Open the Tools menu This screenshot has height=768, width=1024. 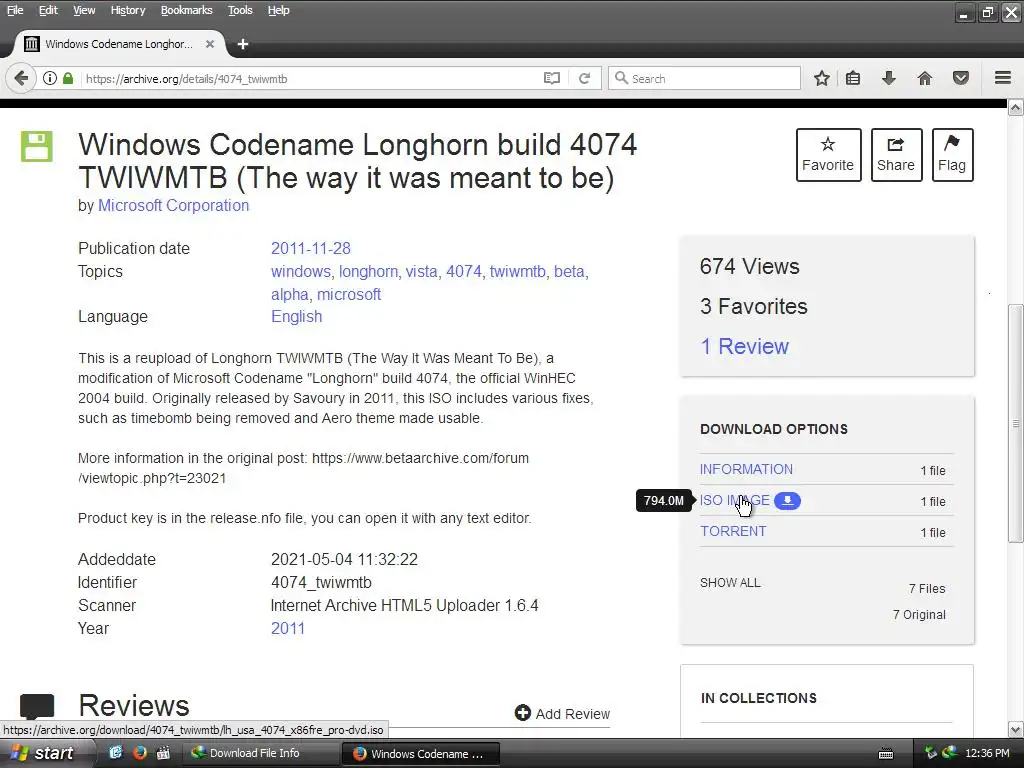pos(240,10)
